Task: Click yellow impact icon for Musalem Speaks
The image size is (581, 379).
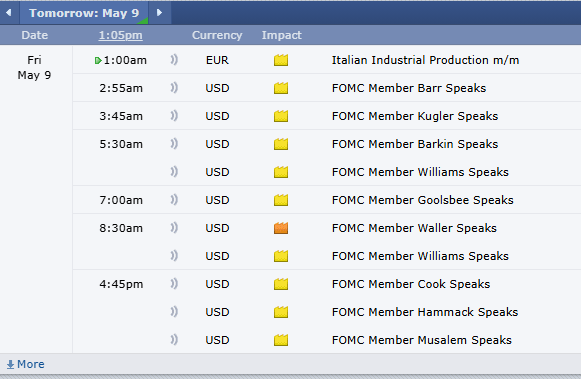Action: (x=281, y=340)
